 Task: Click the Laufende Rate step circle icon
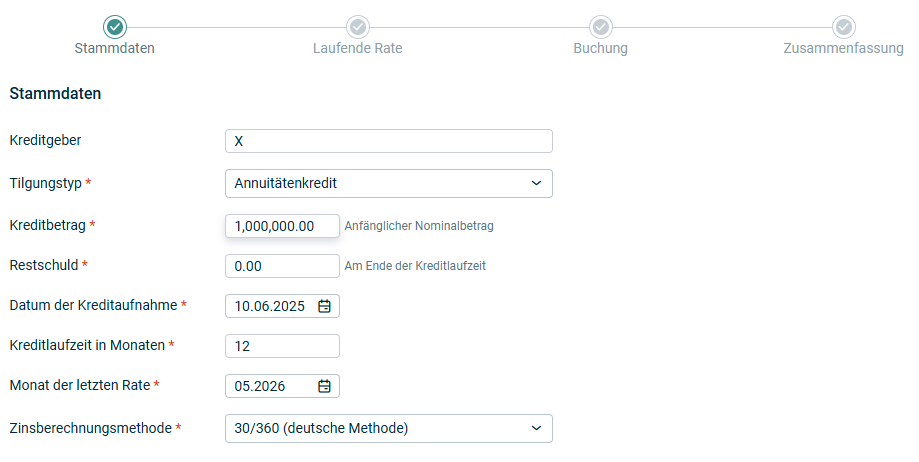[358, 27]
